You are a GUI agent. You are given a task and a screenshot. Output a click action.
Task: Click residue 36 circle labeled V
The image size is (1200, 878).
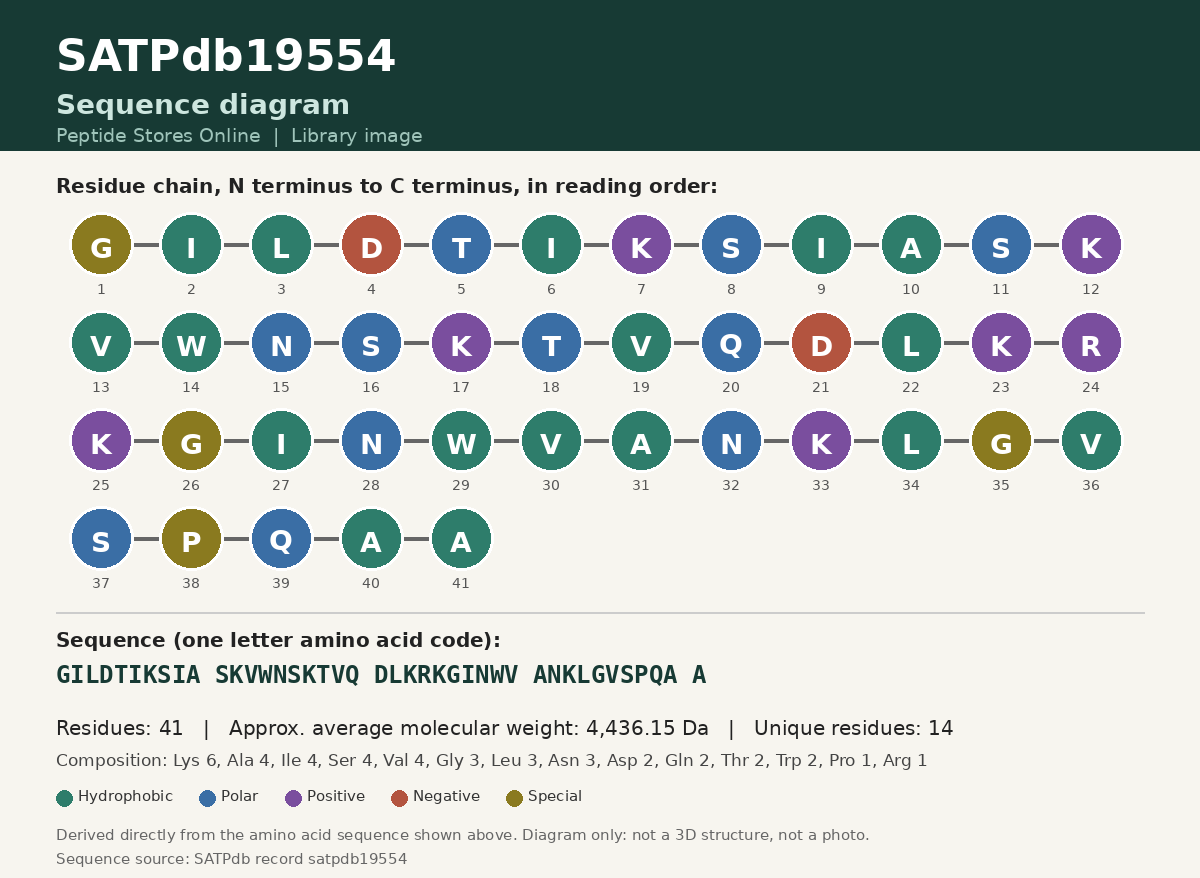(x=1091, y=441)
